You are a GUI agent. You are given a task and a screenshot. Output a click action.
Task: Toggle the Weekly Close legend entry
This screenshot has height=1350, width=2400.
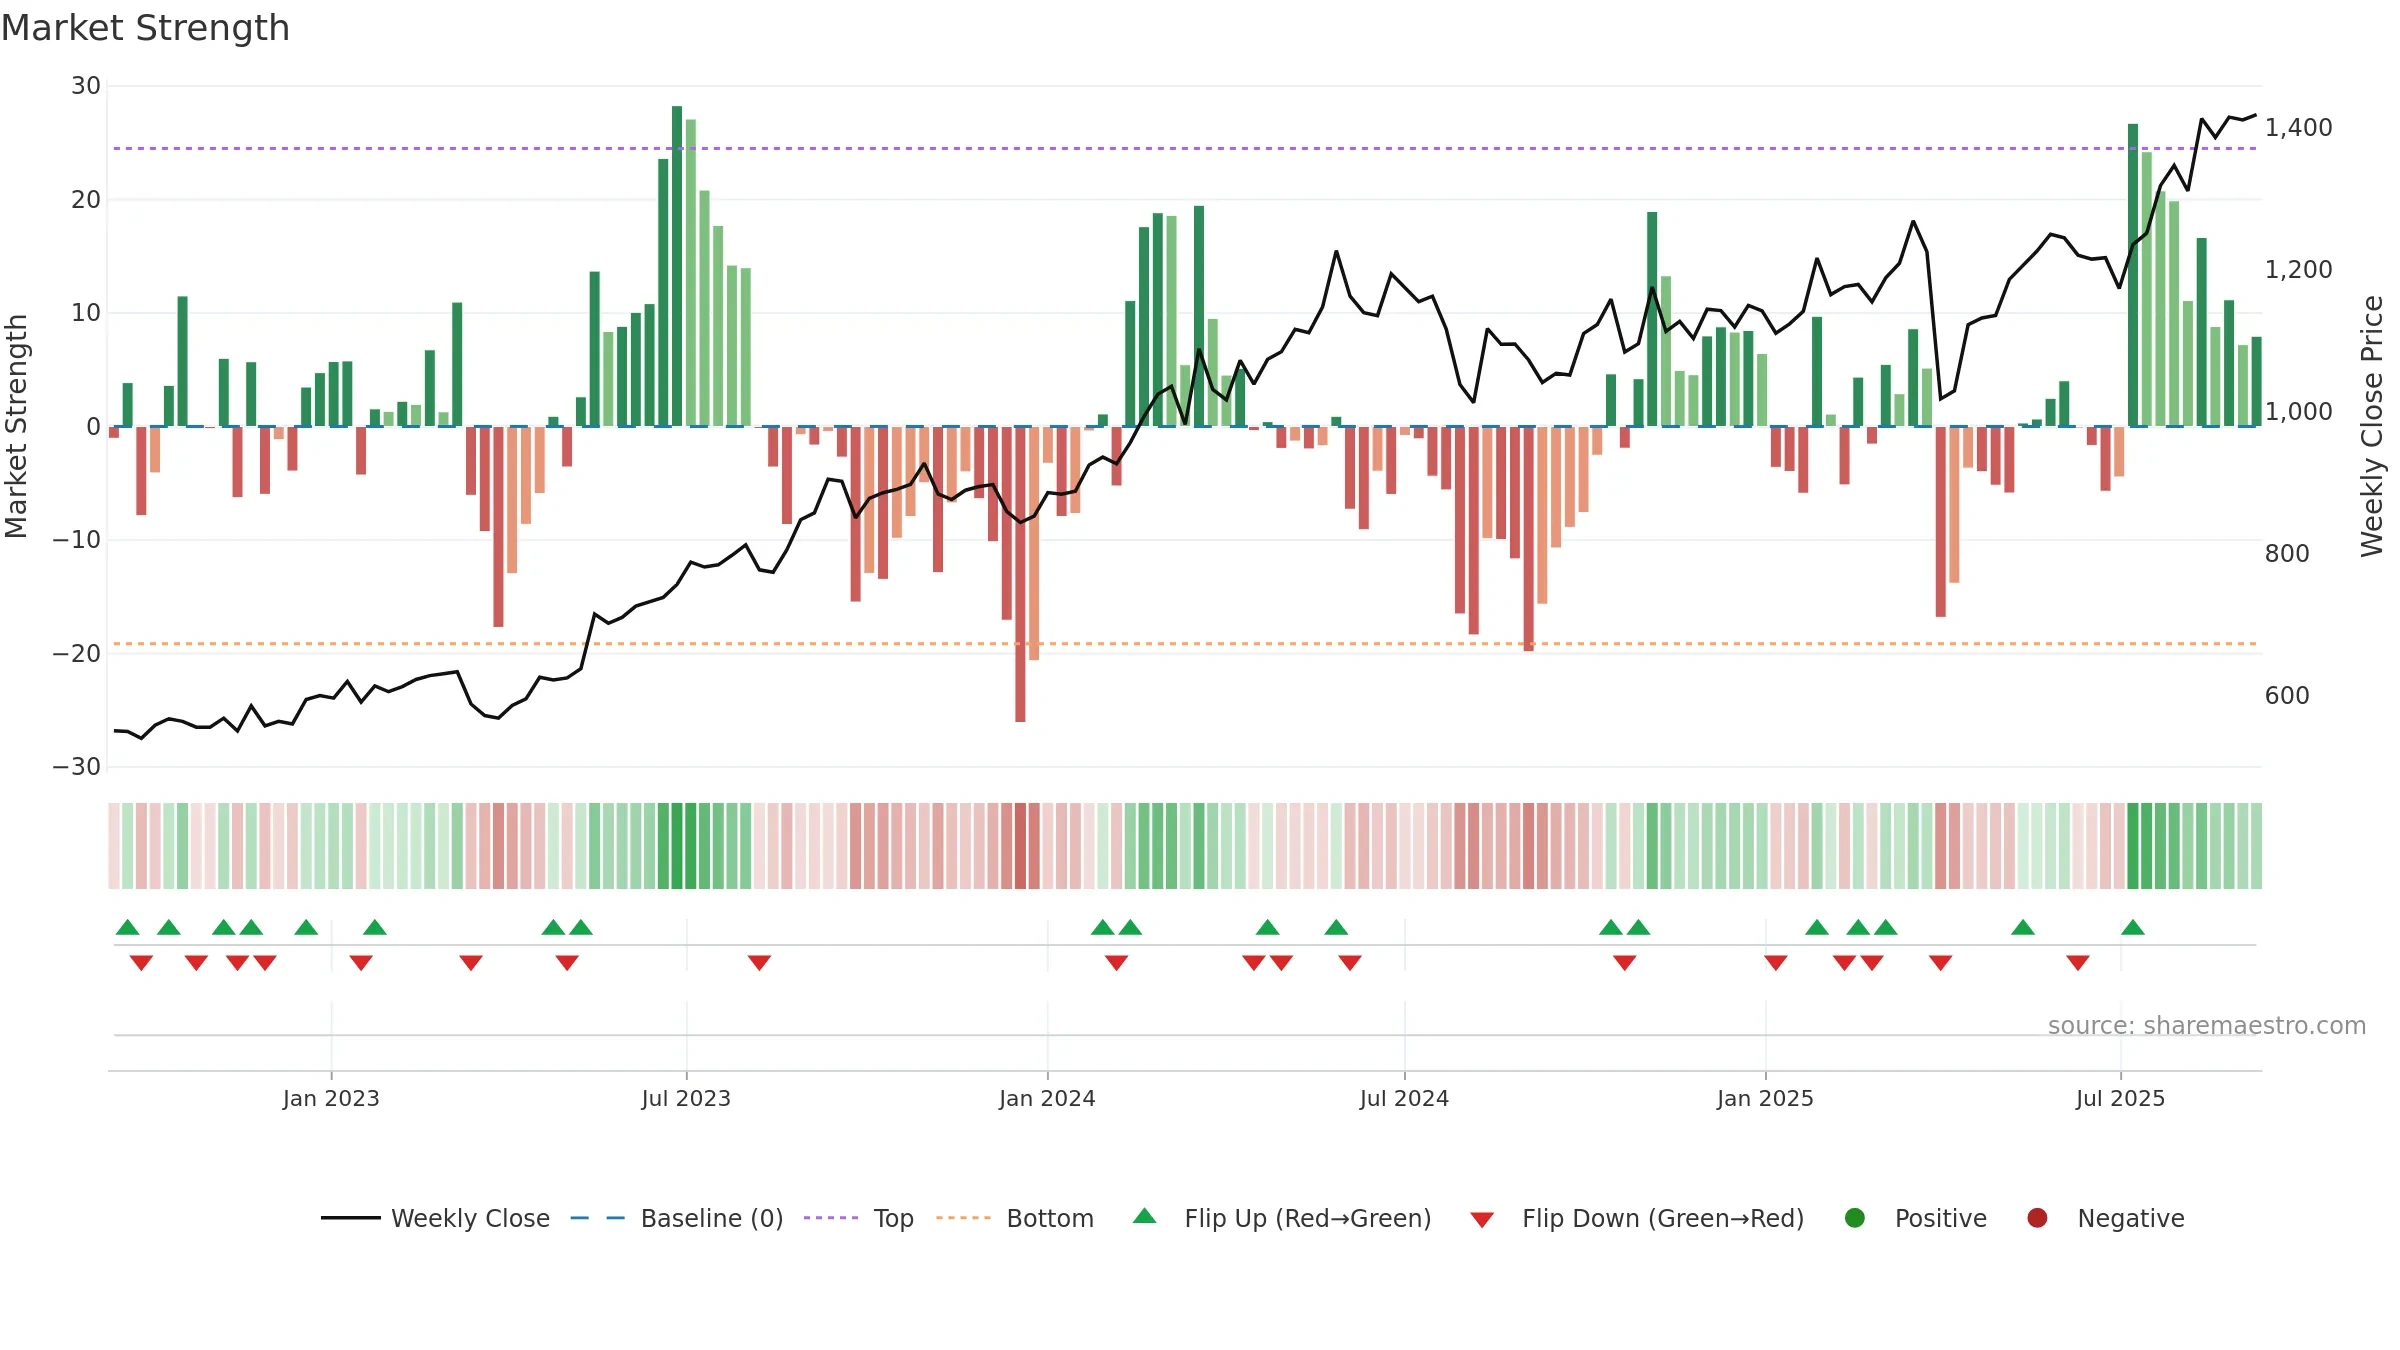point(435,1218)
